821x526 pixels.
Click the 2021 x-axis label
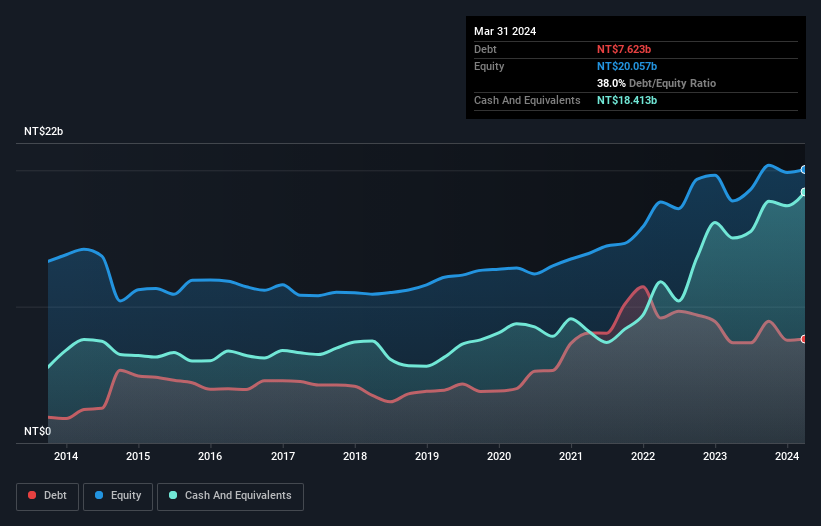coord(571,456)
